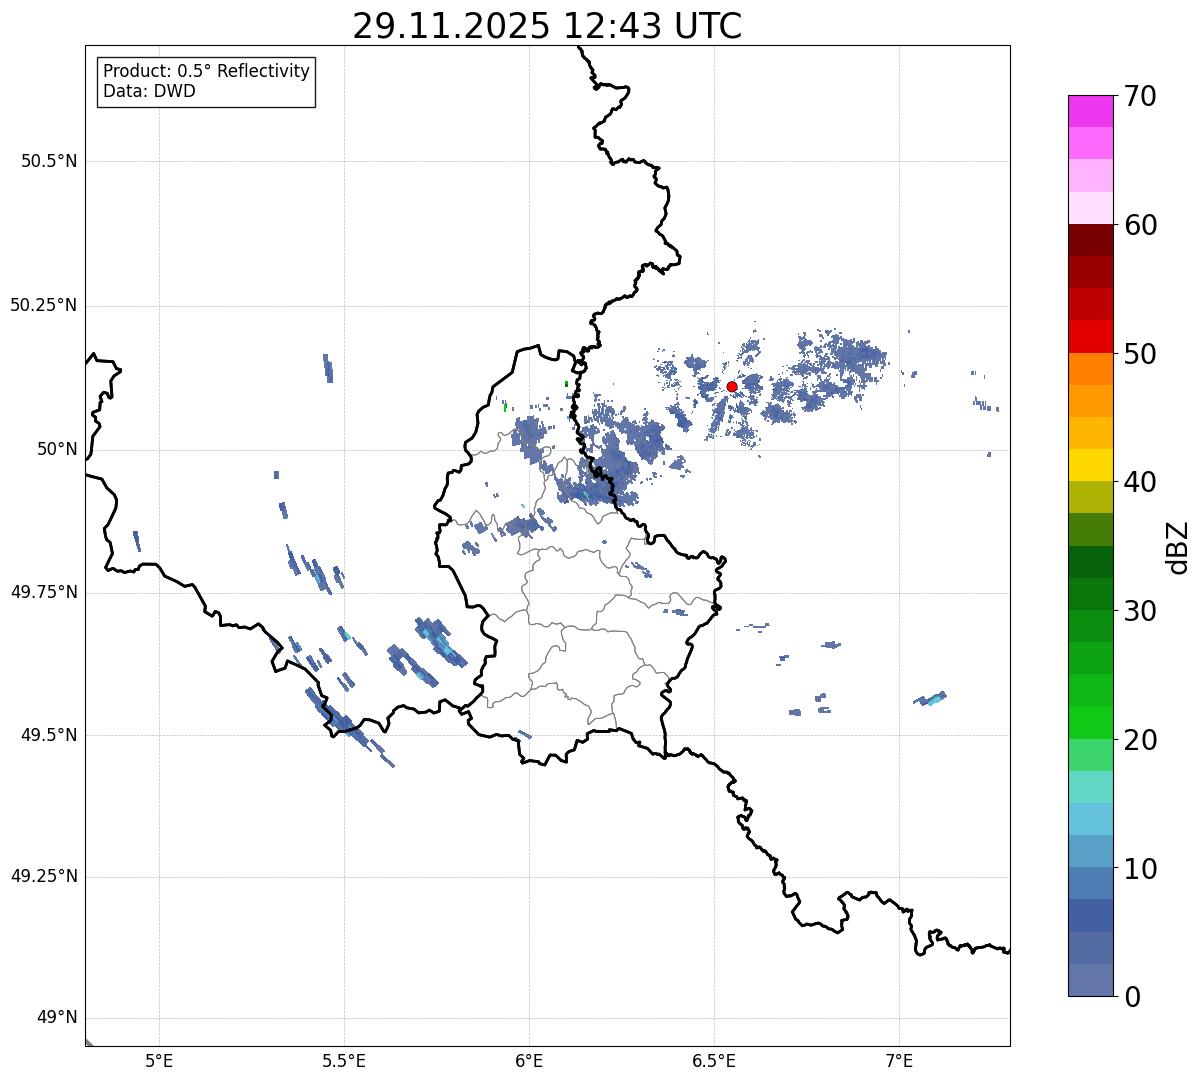This screenshot has width=1202, height=1081.
Task: Click the 5.5°E longitude label
Action: [344, 1061]
